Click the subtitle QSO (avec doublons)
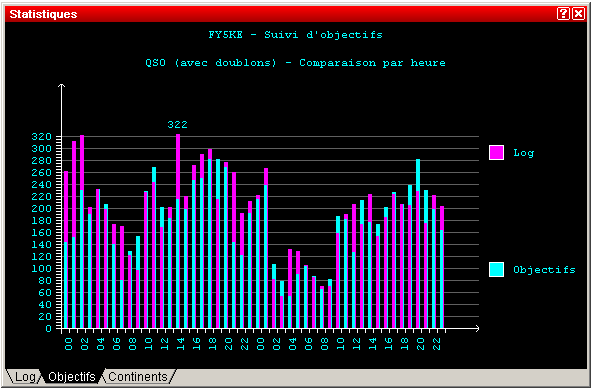The height and width of the screenshot is (390, 592). click(x=212, y=63)
